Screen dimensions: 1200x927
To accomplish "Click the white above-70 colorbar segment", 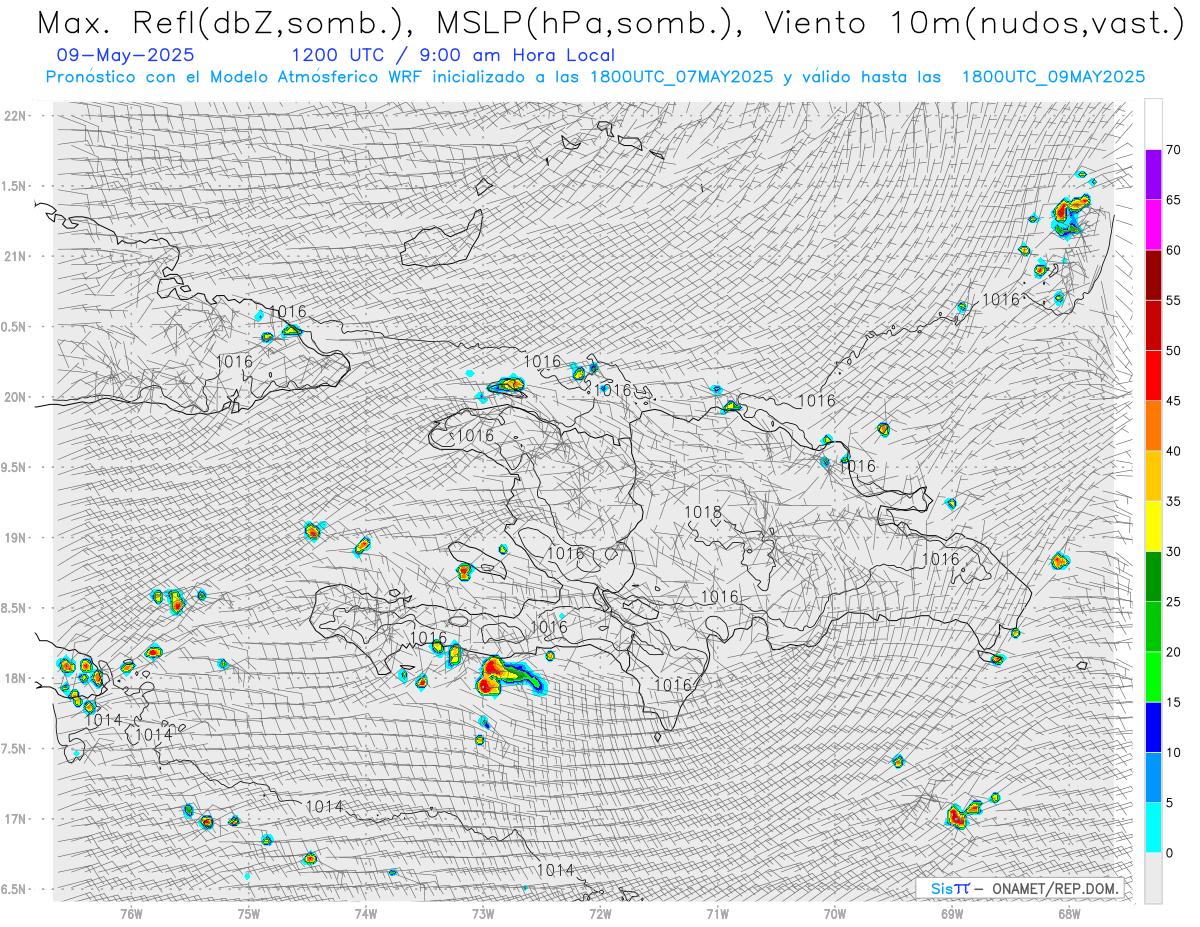I will click(1153, 124).
